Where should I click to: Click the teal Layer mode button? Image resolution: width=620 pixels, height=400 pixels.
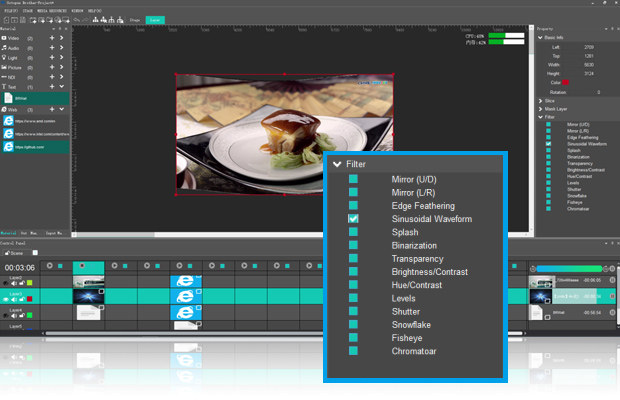[x=155, y=20]
